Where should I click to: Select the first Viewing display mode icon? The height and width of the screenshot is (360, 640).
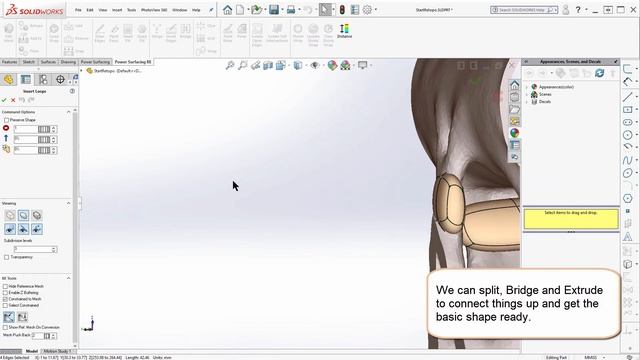(10, 215)
